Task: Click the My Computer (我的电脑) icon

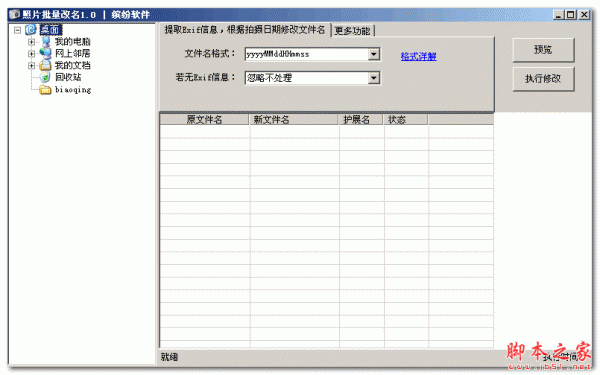Action: [x=46, y=41]
